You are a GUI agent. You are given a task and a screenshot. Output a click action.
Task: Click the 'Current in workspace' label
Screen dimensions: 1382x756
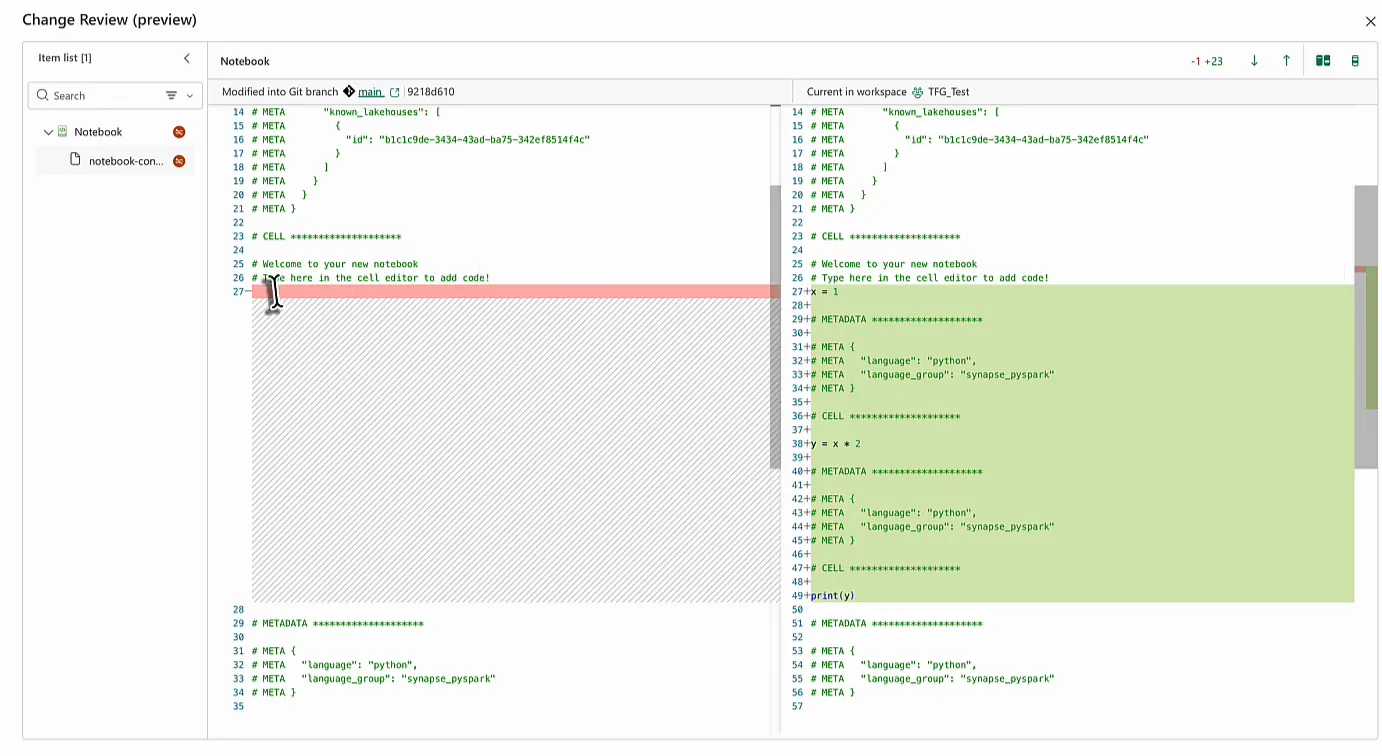pyautogui.click(x=857, y=92)
